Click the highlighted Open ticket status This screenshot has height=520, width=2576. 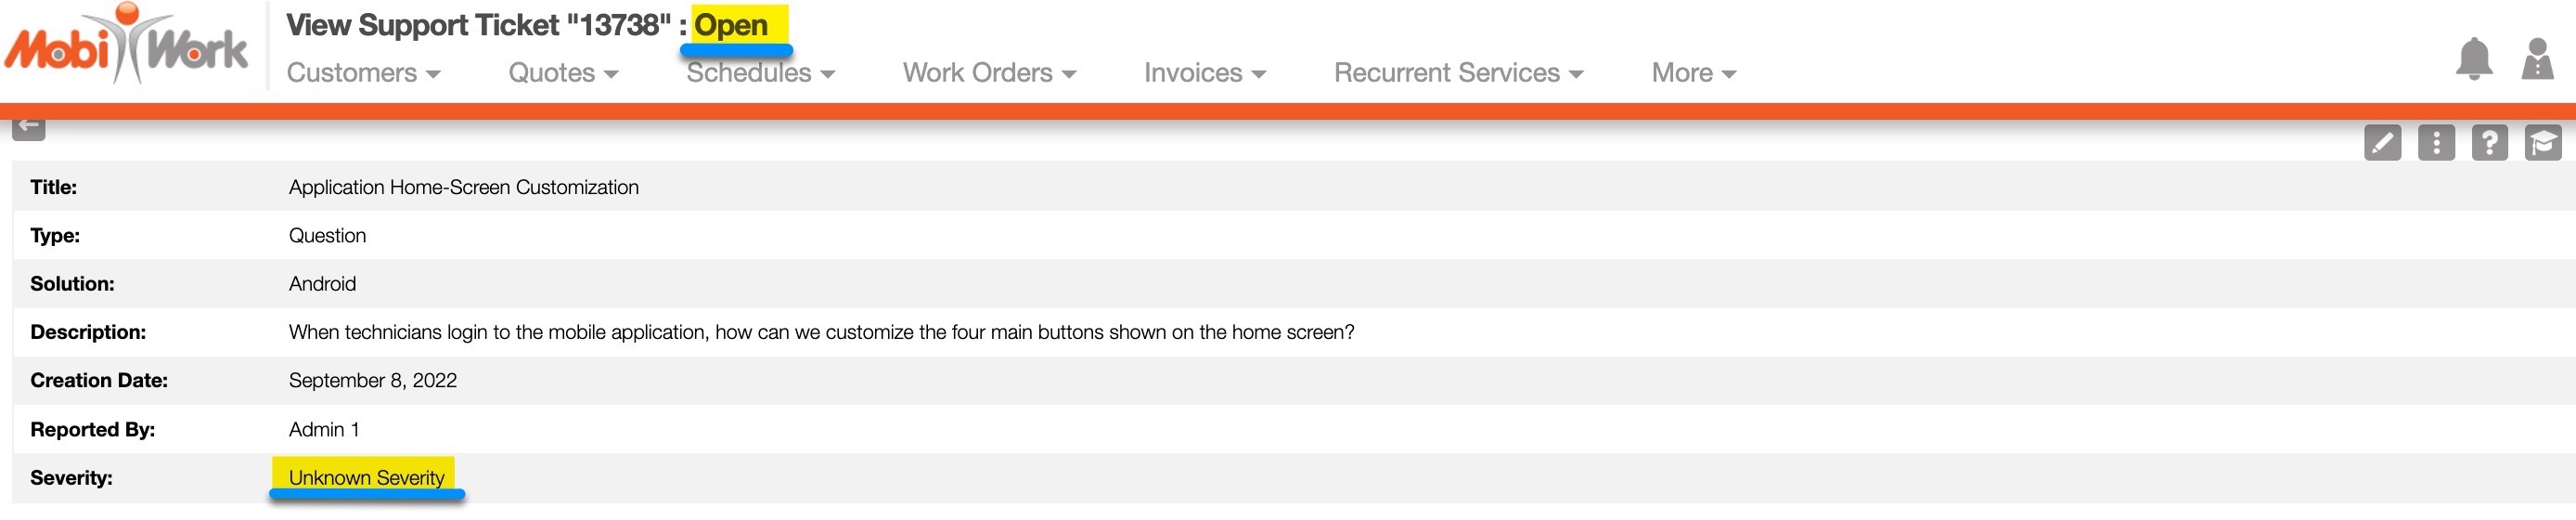pos(731,25)
